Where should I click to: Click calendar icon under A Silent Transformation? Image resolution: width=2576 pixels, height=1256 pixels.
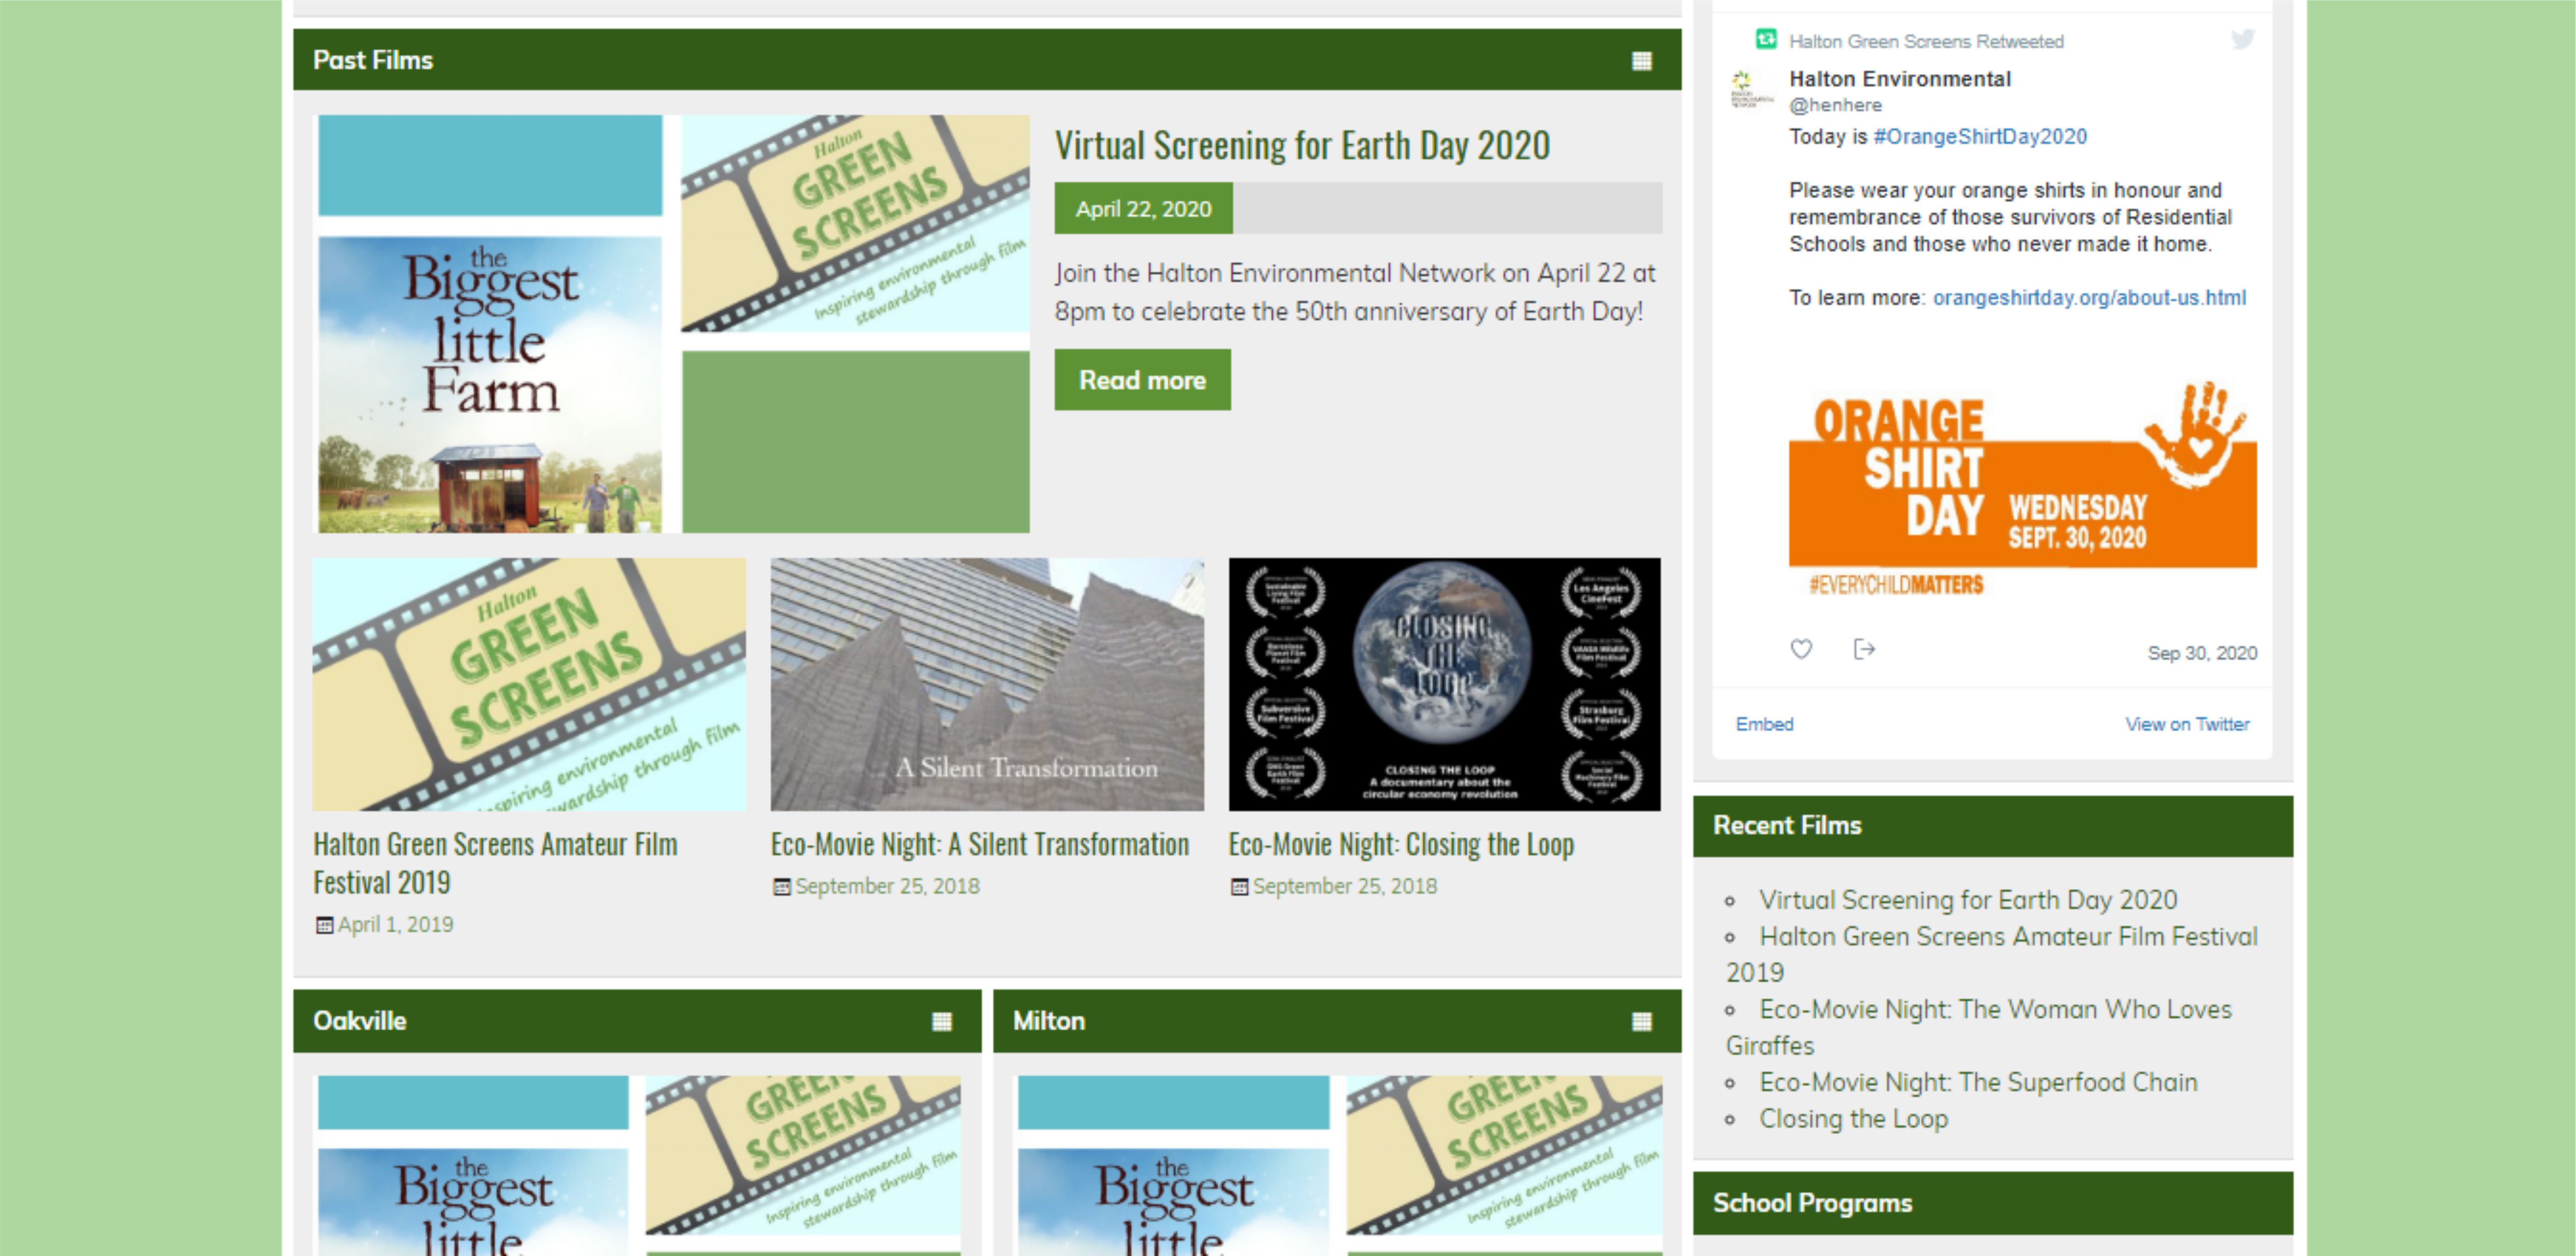(x=782, y=887)
